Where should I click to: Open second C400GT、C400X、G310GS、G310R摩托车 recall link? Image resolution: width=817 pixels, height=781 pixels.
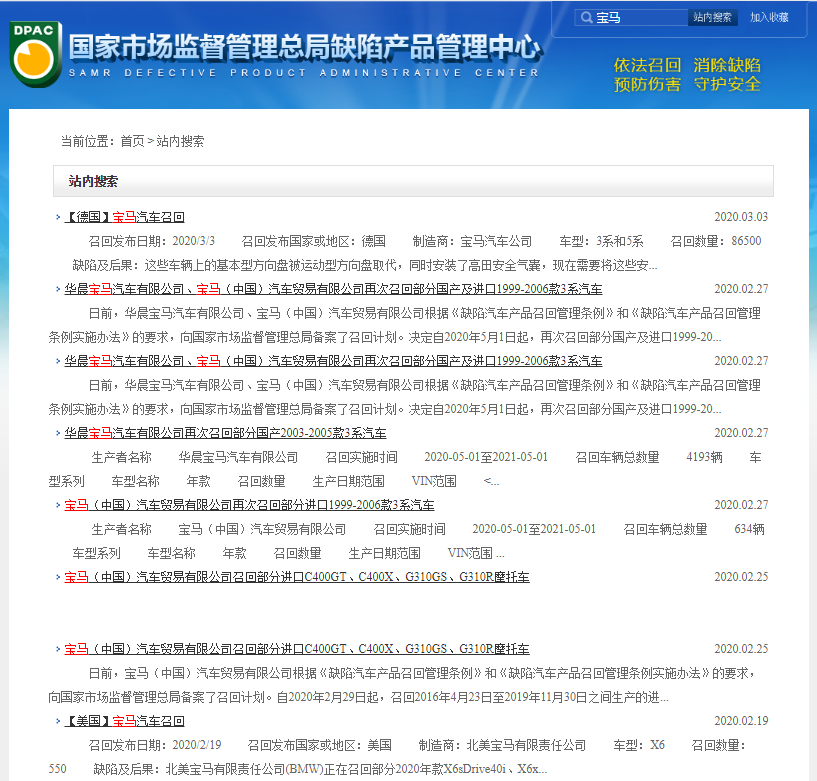(x=297, y=649)
